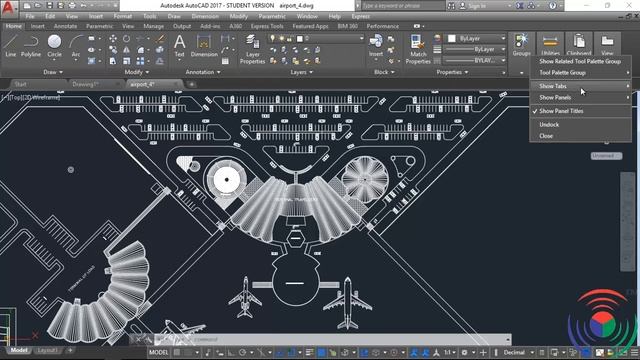Click the Open file icon in quick access toolbar
This screenshot has width=640, height=360.
click(x=38, y=6)
